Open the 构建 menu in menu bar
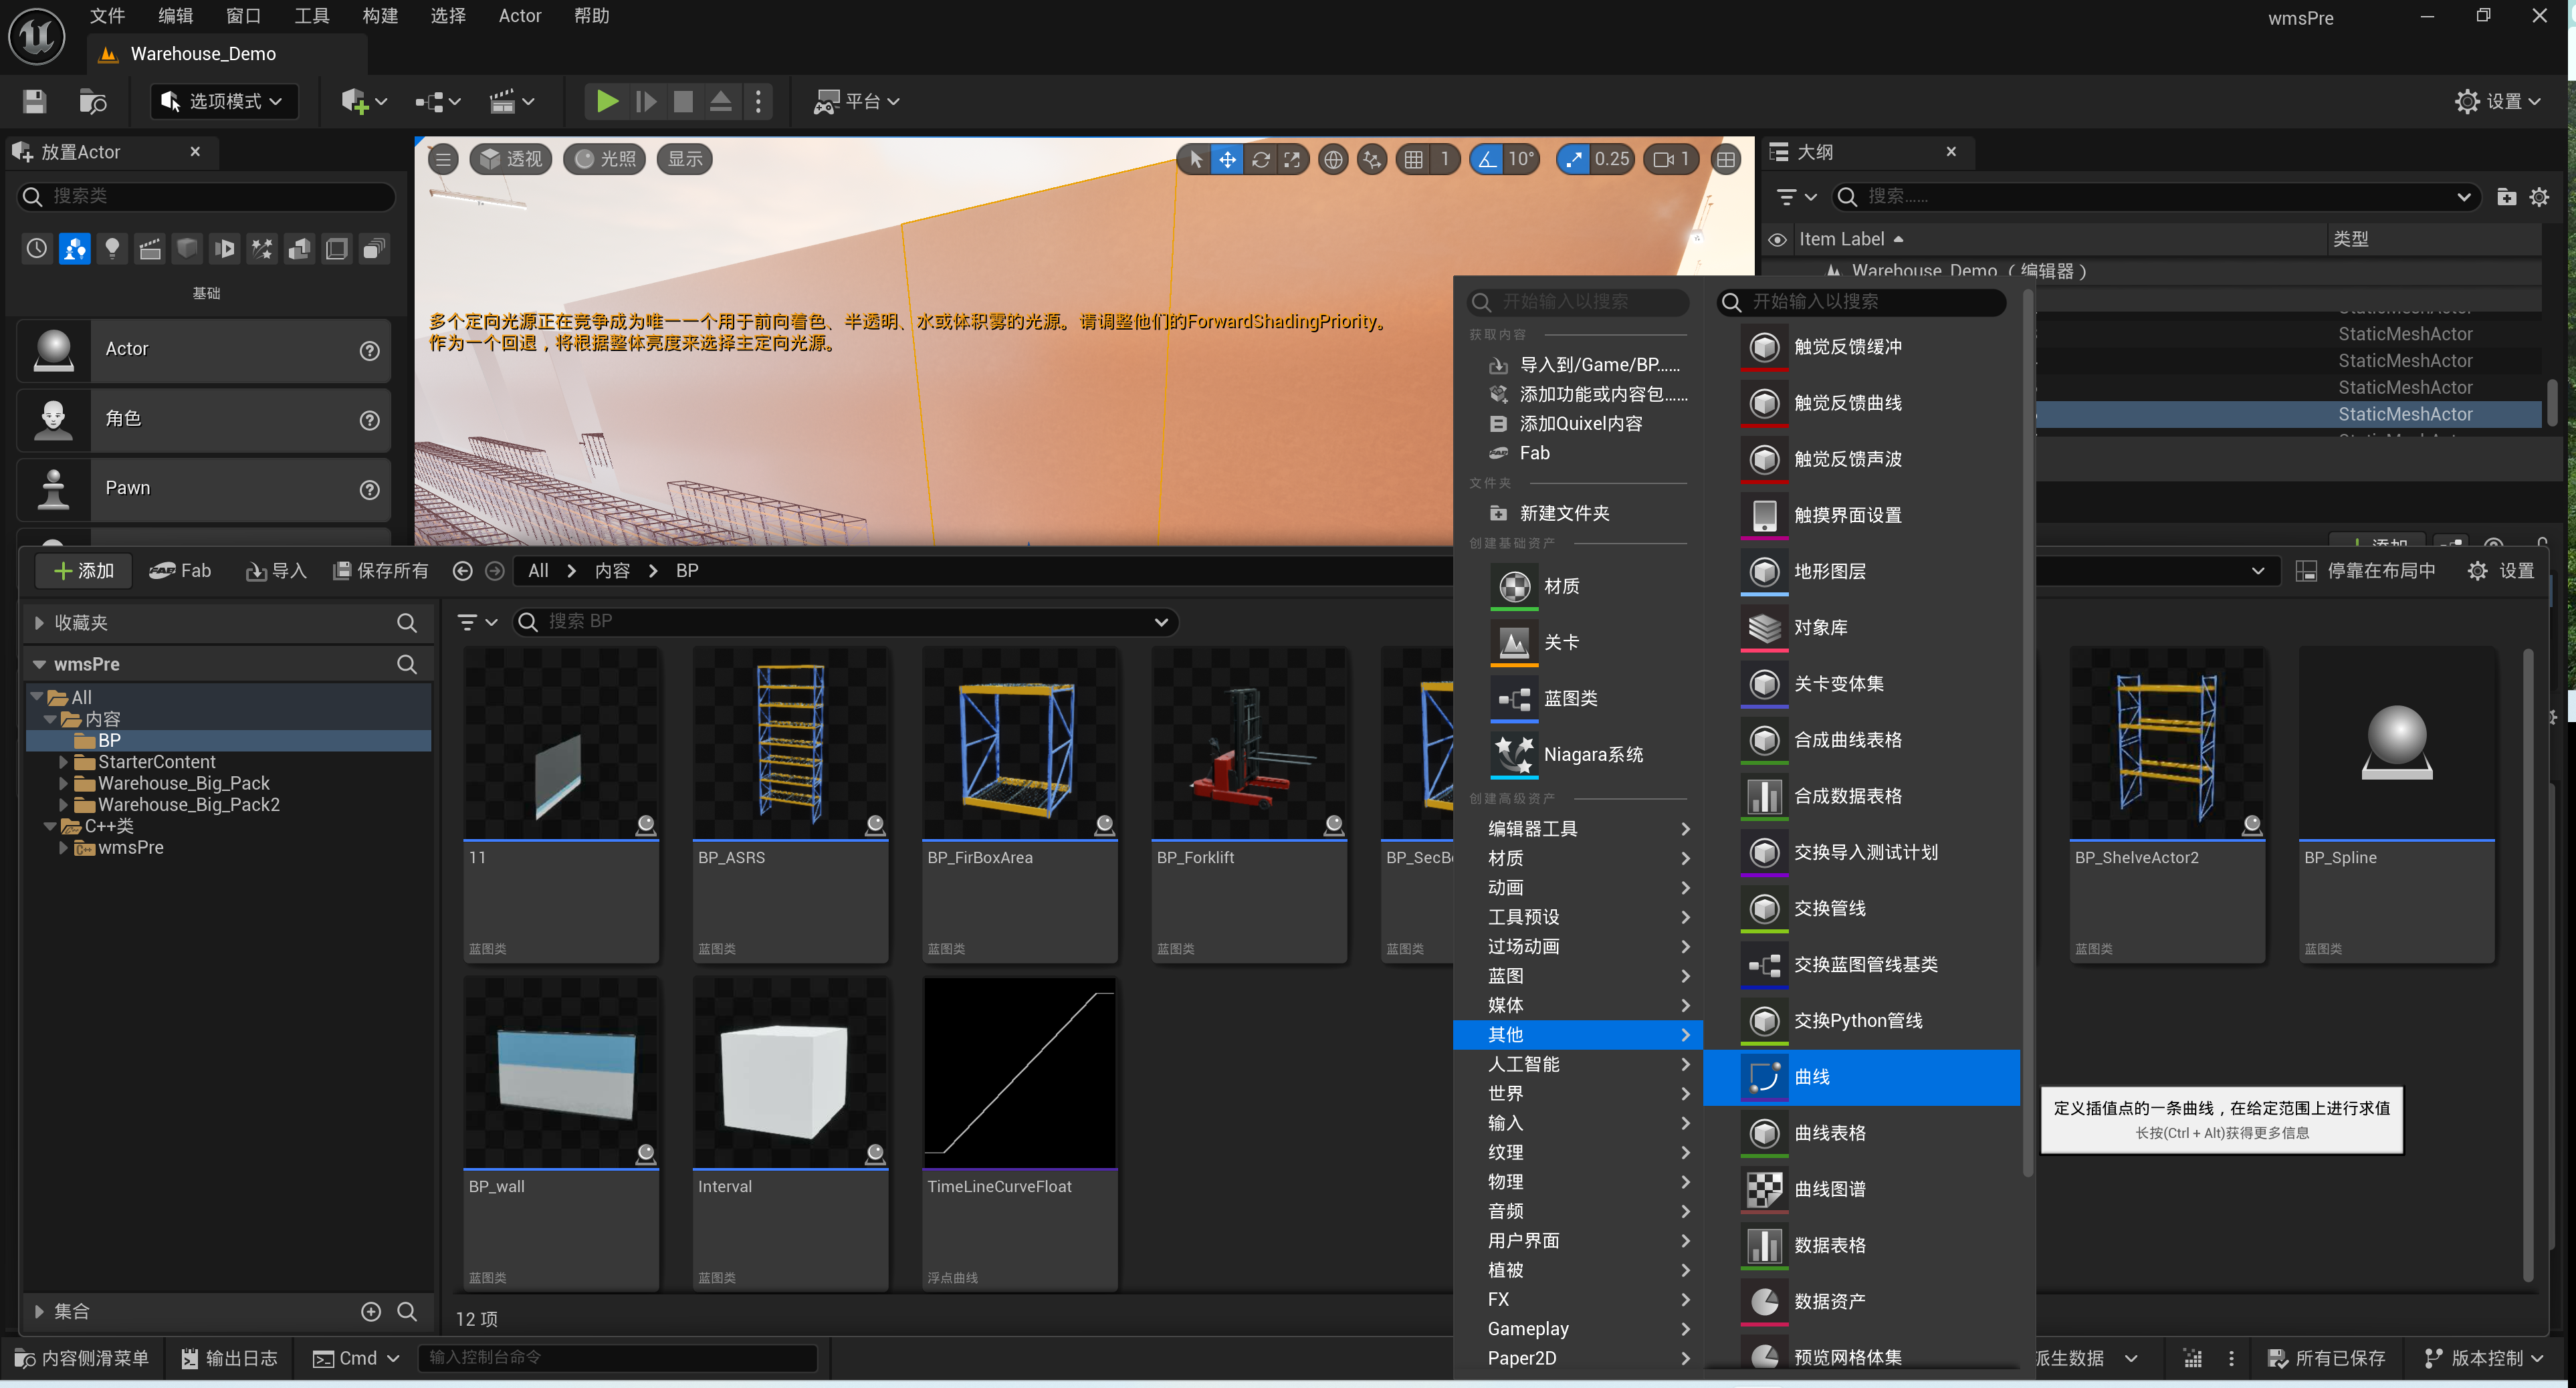This screenshot has width=2576, height=1388. point(380,15)
